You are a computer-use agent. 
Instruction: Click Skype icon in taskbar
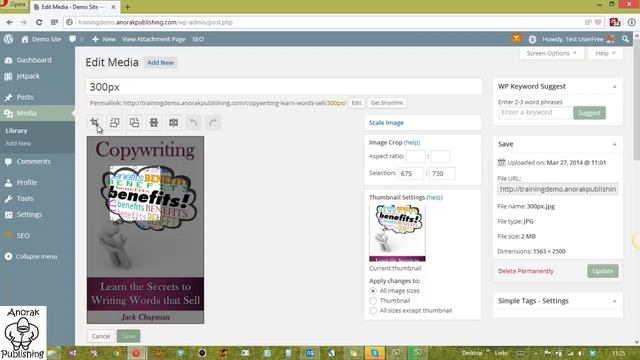pyautogui.click(x=374, y=353)
